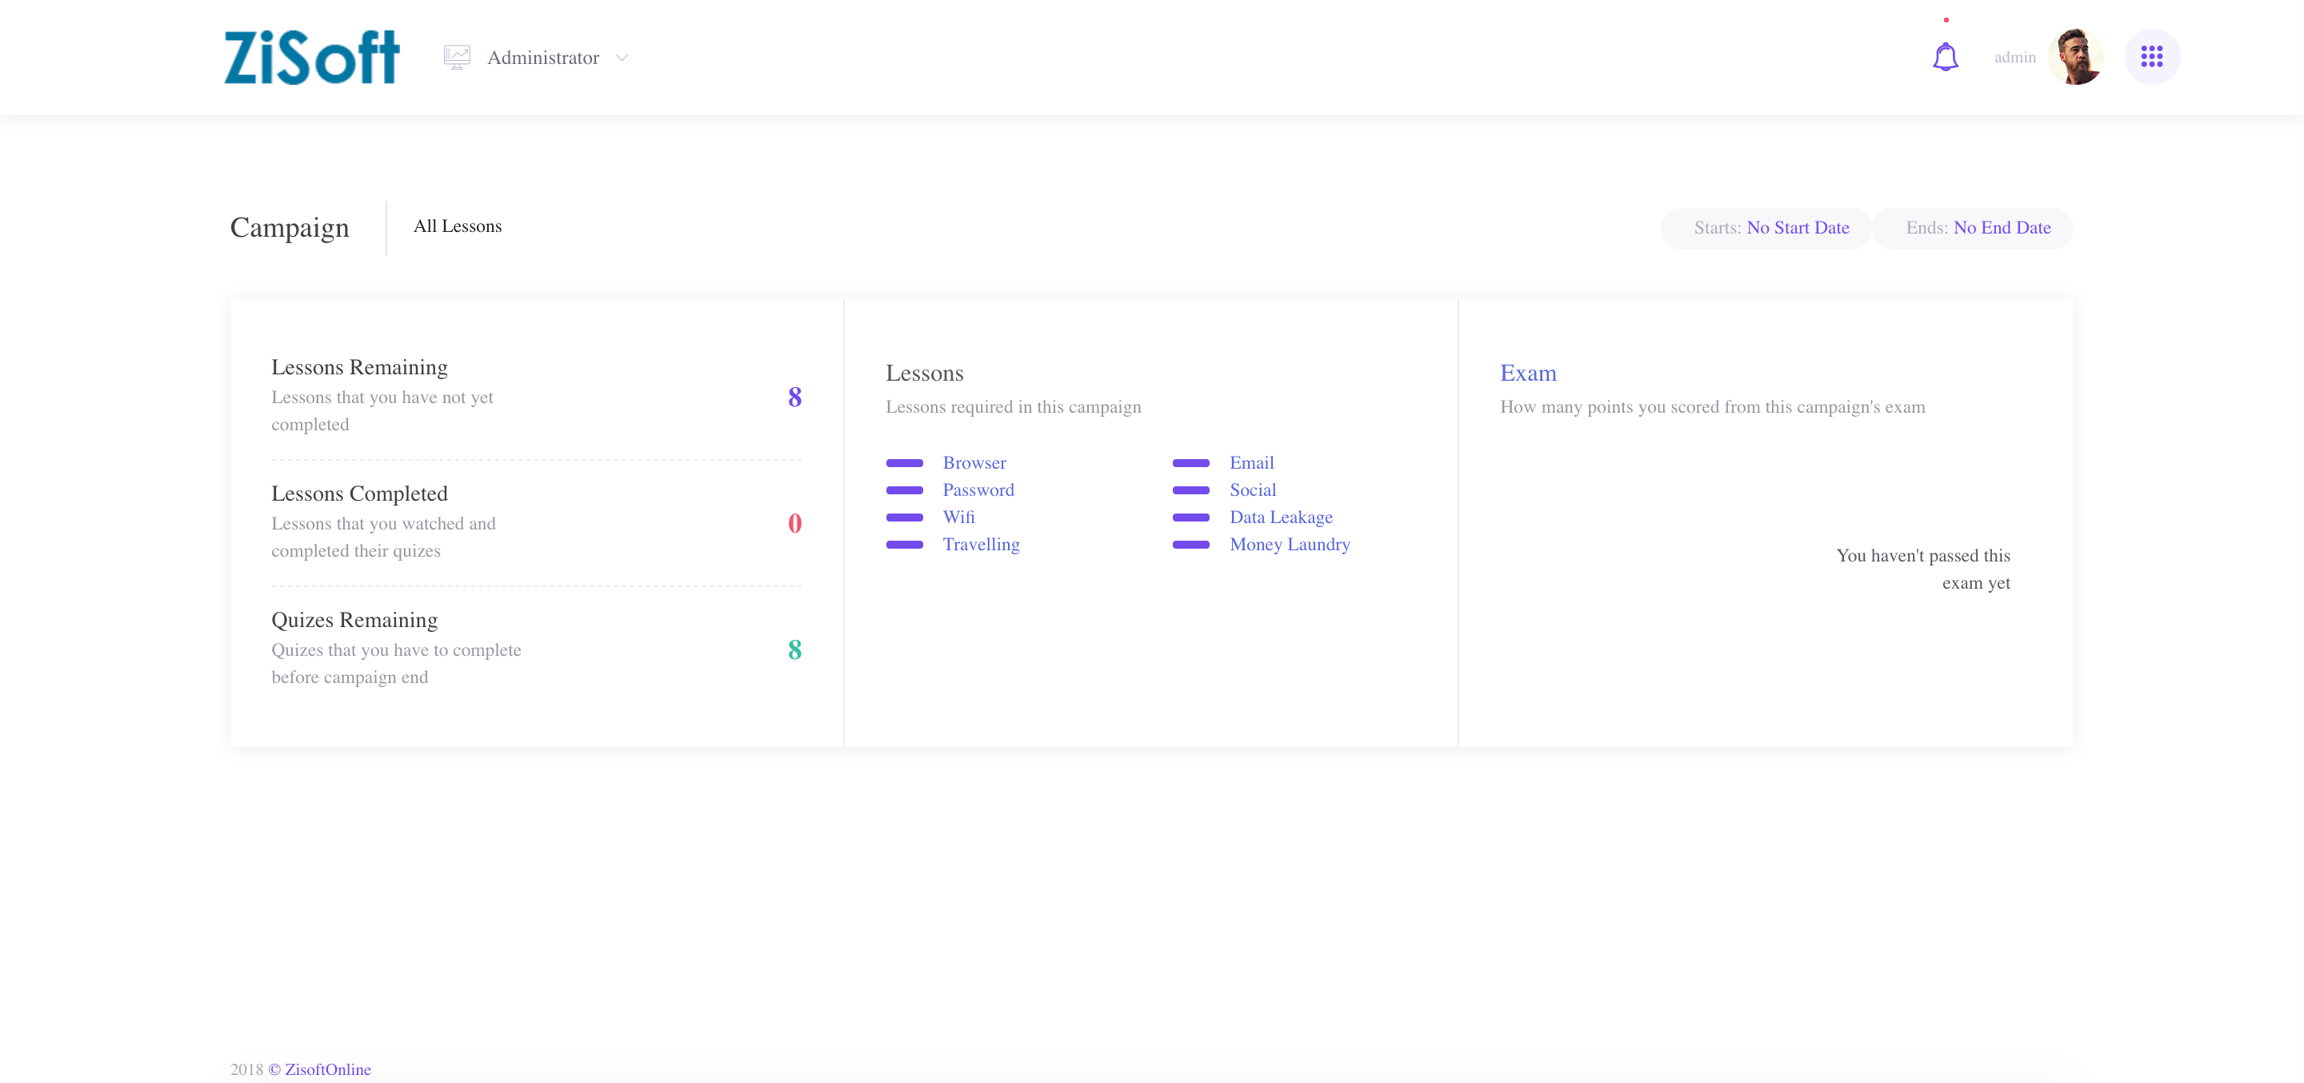Click the dashboard chart icon beside Administrator
The image size is (2304, 1083).
click(457, 57)
